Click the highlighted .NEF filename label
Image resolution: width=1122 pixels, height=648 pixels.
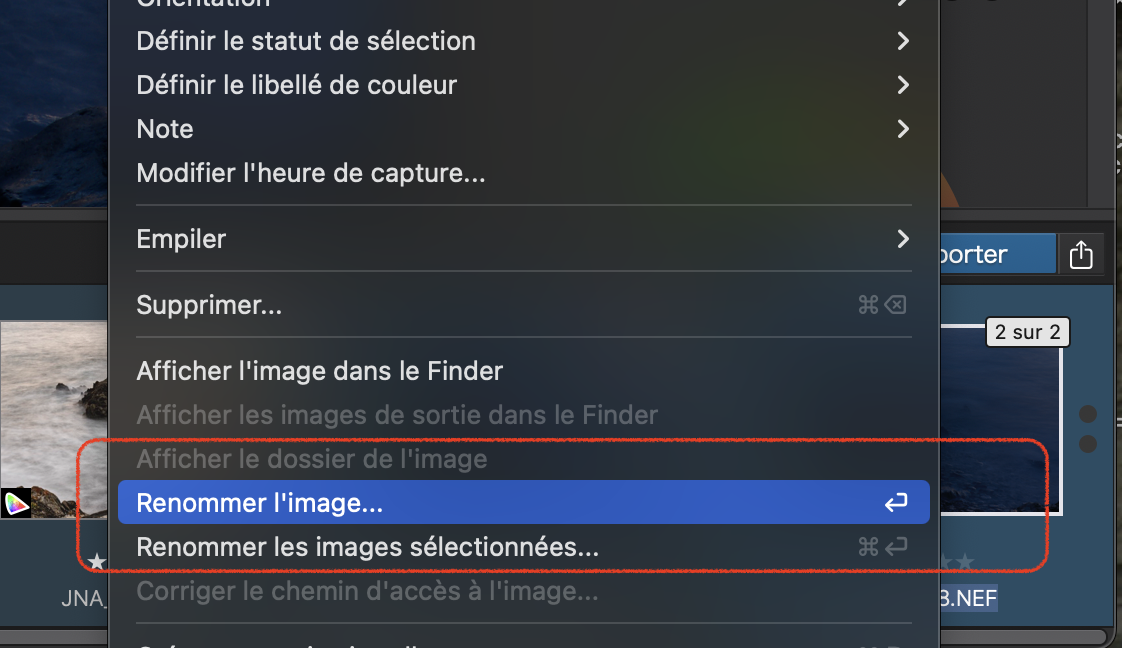[970, 599]
